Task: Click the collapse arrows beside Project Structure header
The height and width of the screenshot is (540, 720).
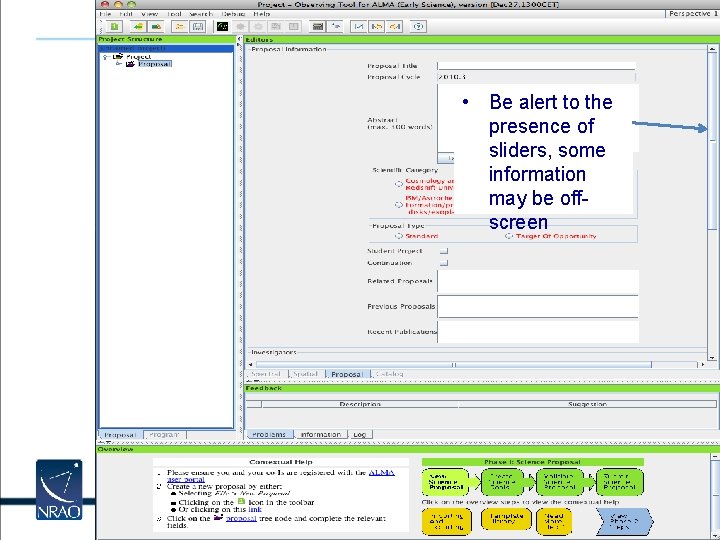Action: click(239, 40)
